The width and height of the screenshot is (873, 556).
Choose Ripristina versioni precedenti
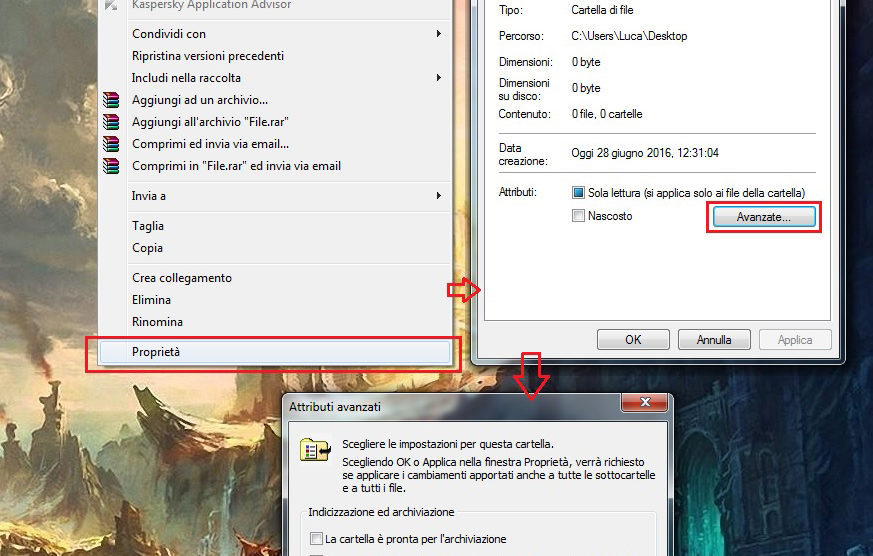click(x=274, y=56)
